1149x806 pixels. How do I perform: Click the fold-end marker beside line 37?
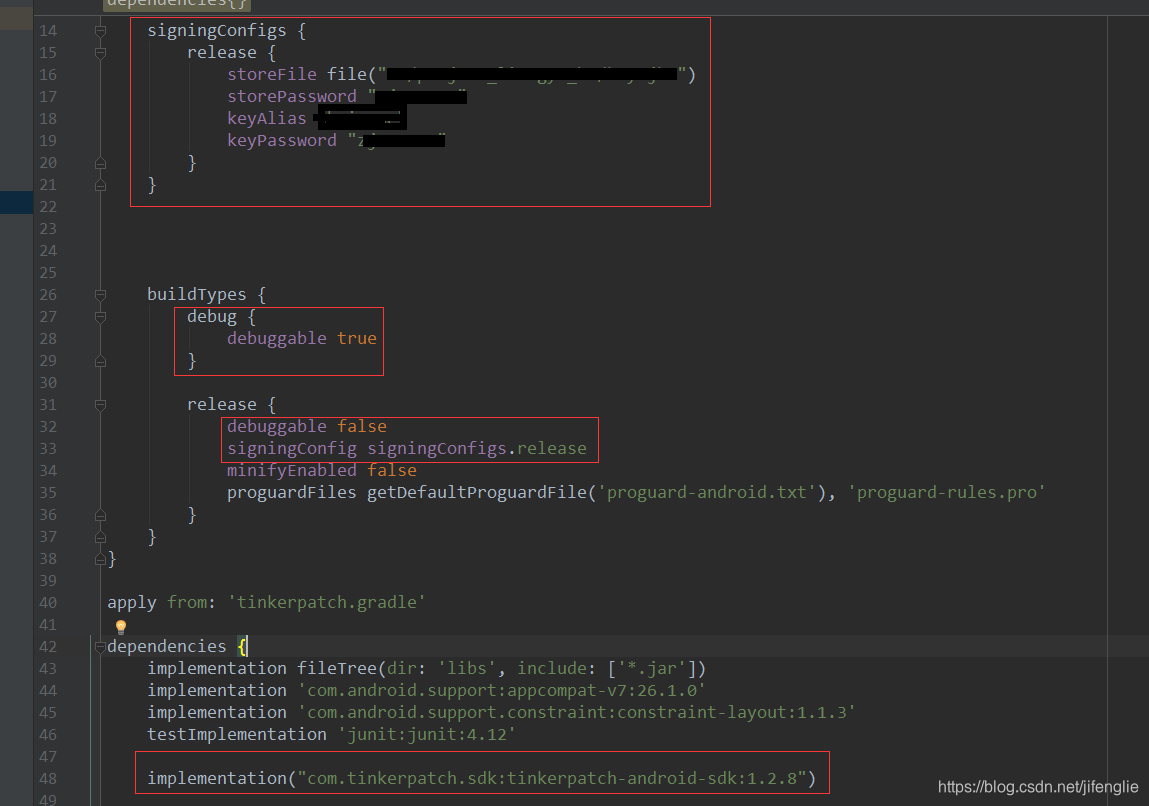(x=99, y=536)
